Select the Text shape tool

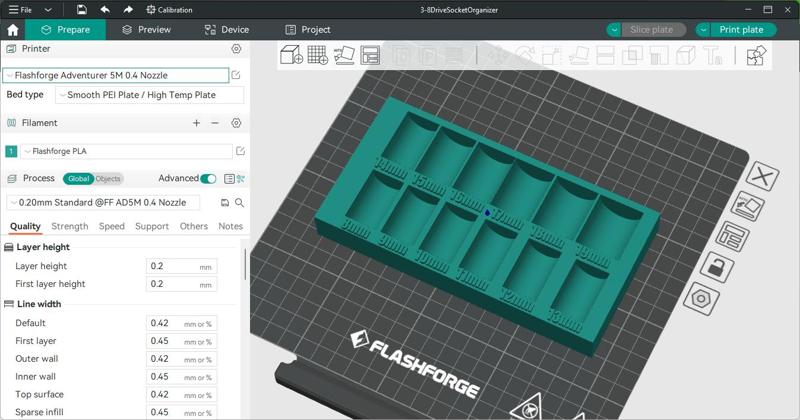click(x=712, y=55)
